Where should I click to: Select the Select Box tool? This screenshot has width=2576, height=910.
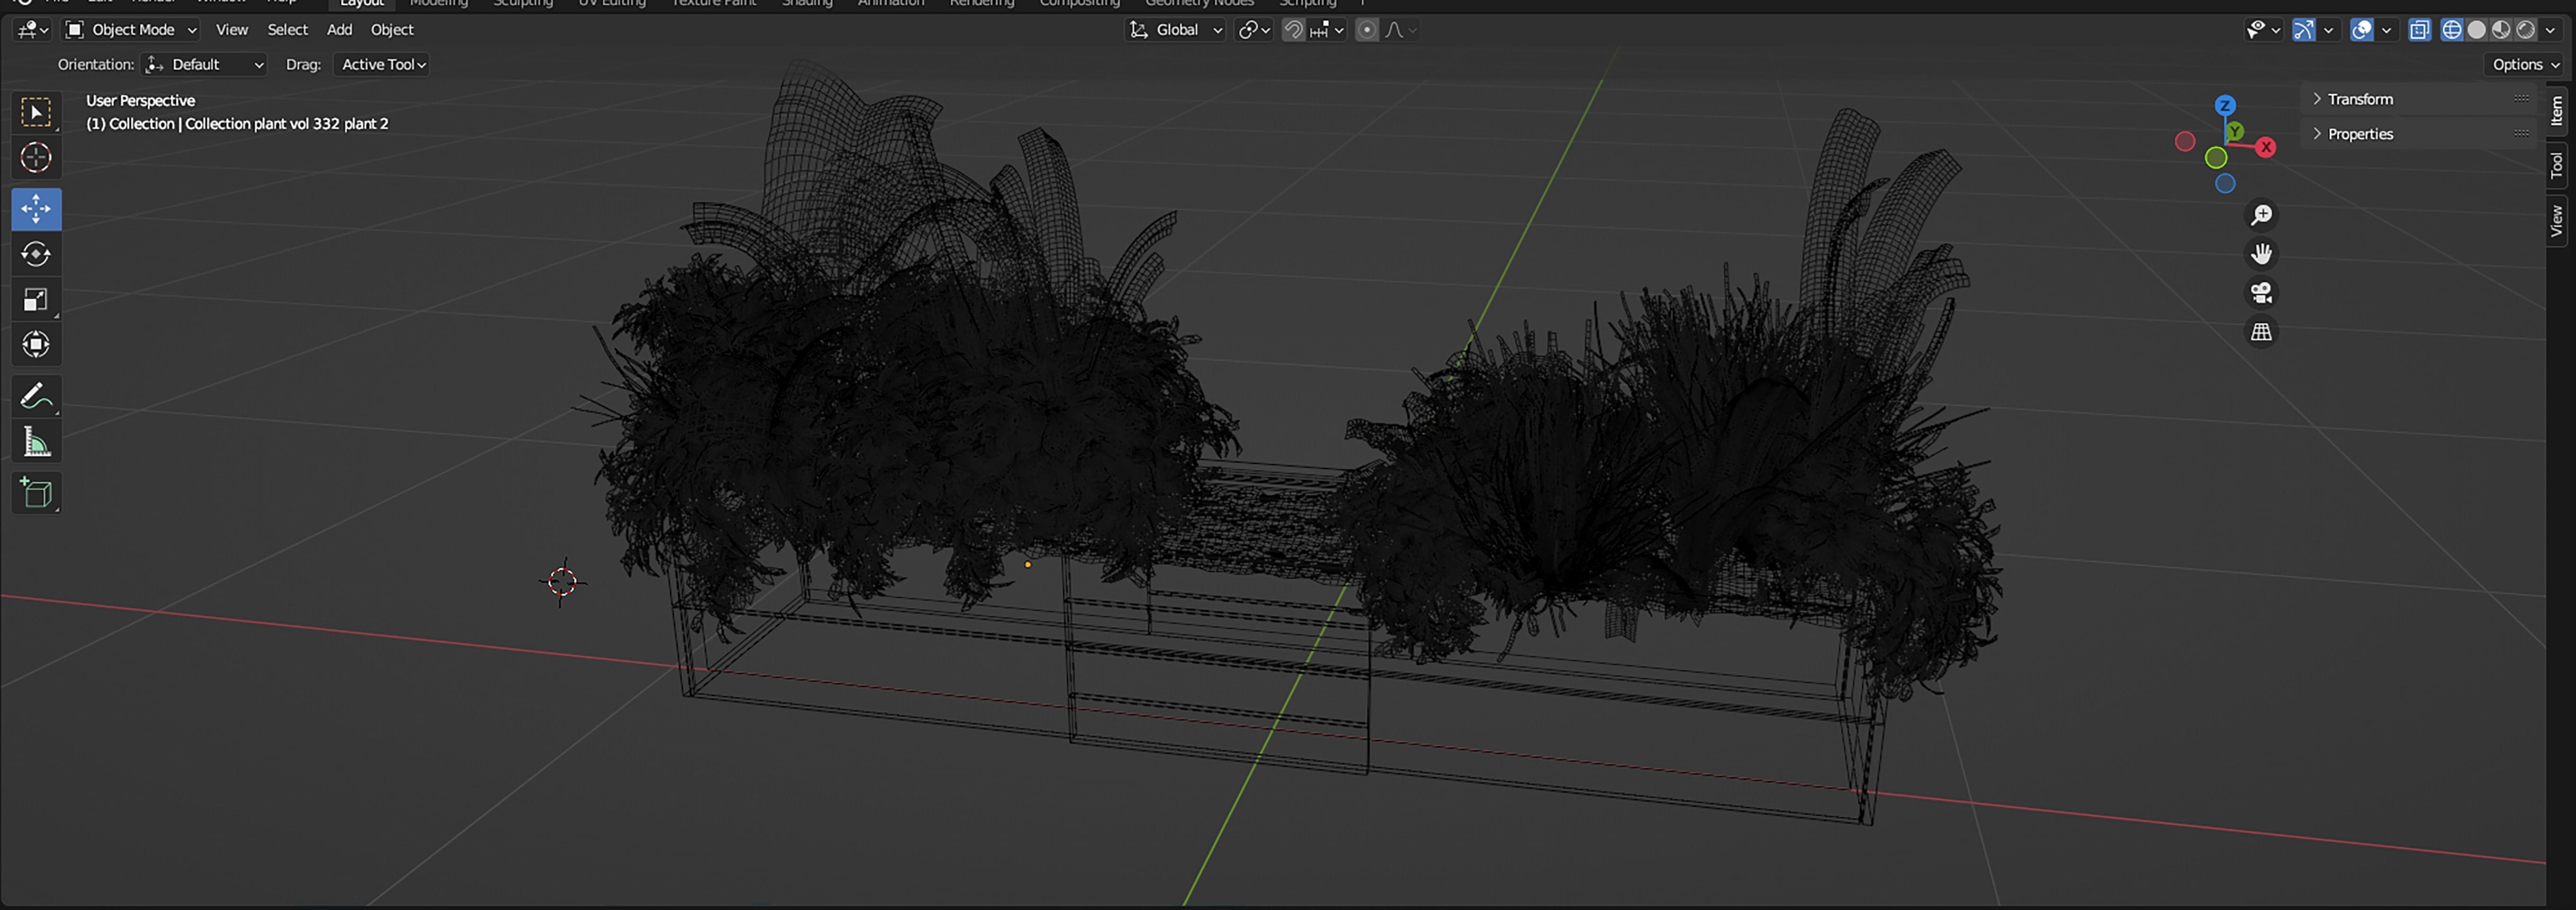point(36,112)
